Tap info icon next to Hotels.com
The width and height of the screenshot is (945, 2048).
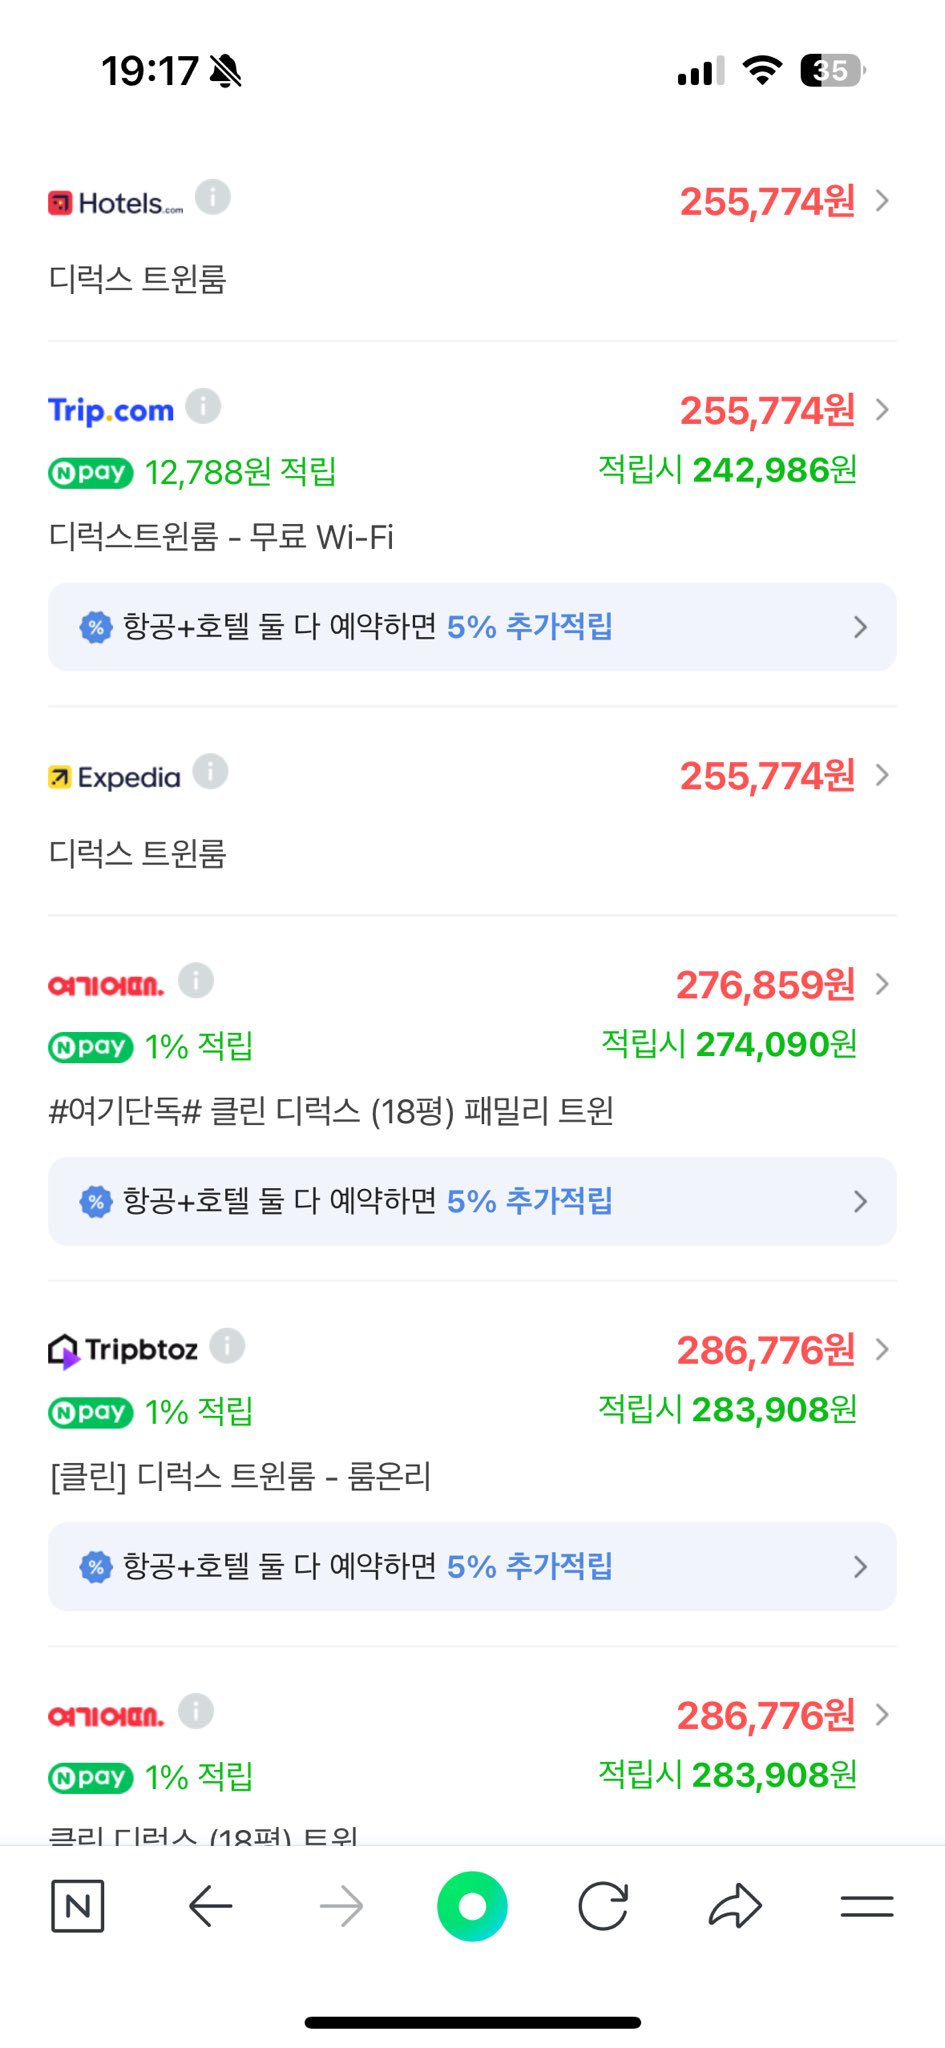click(x=212, y=198)
